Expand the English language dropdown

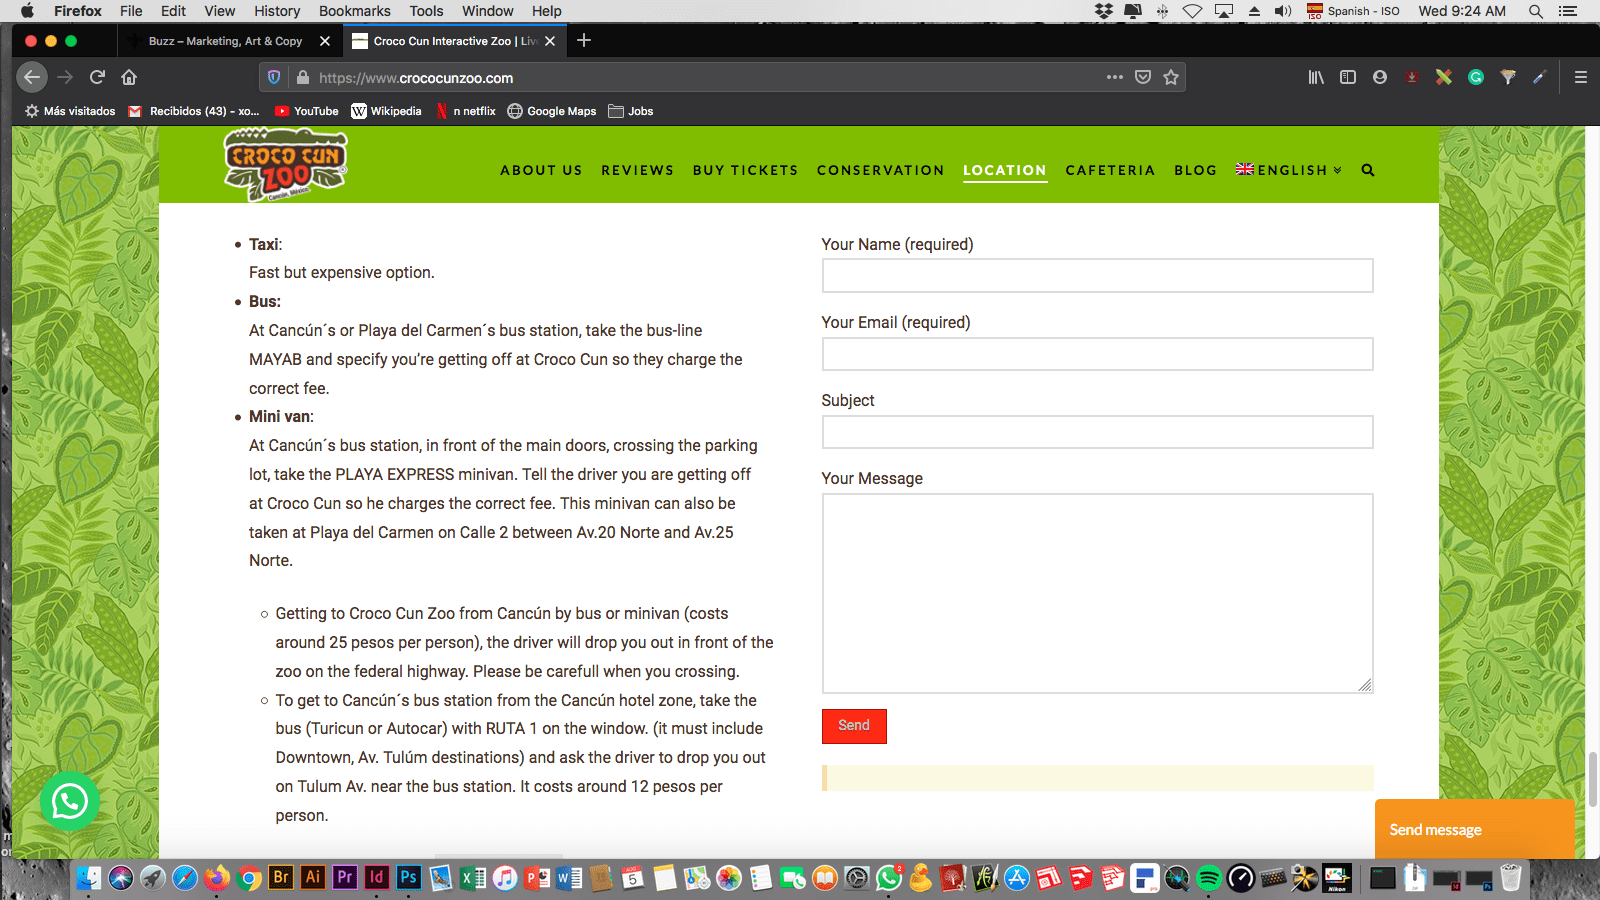[1289, 170]
